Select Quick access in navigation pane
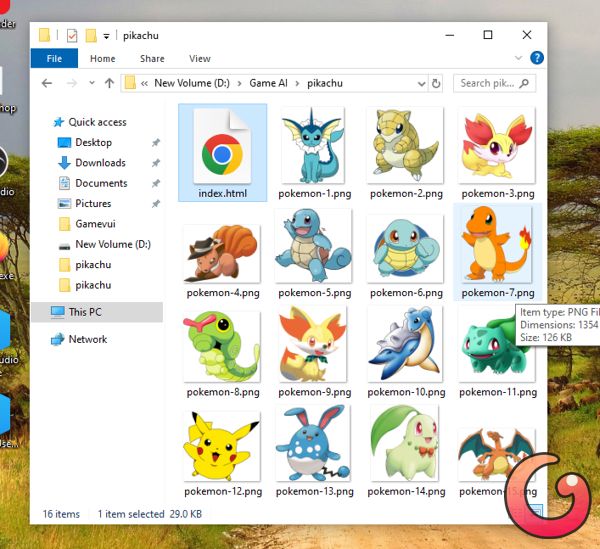Screen dimensions: 600x549 (97, 122)
